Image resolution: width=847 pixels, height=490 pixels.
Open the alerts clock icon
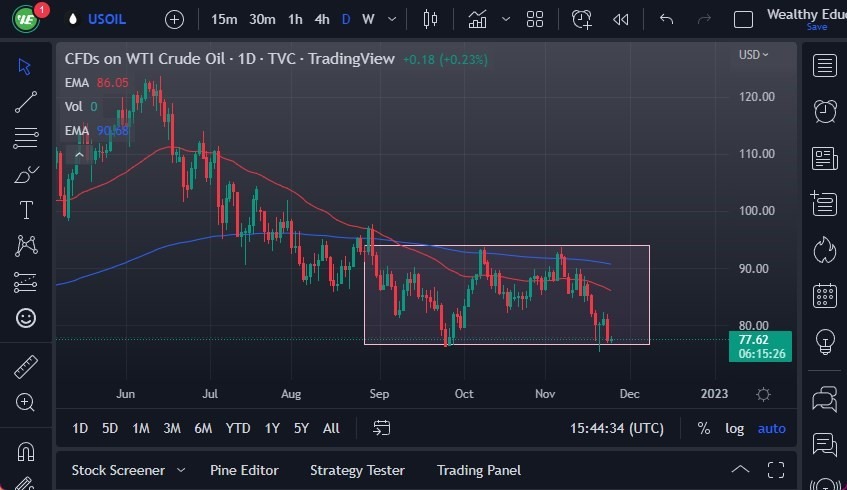(x=825, y=111)
